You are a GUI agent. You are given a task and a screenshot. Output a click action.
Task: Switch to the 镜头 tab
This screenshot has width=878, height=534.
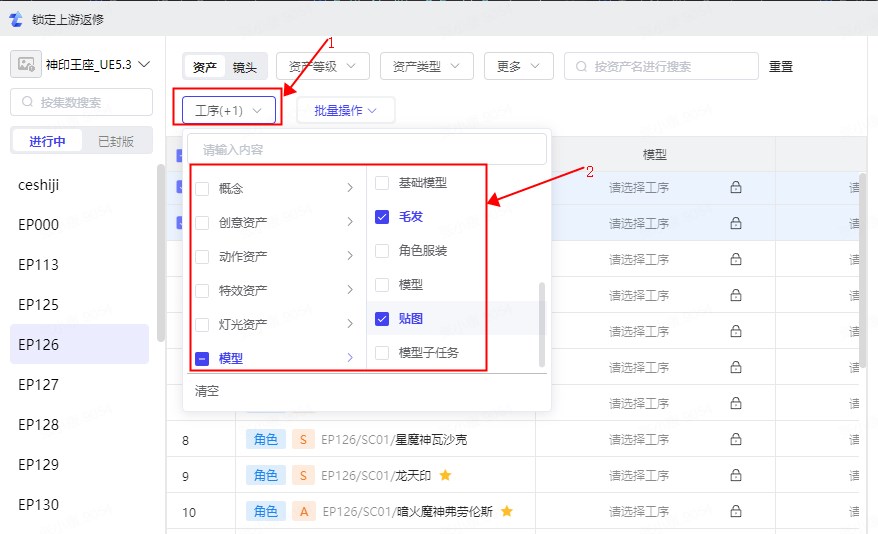[x=245, y=67]
